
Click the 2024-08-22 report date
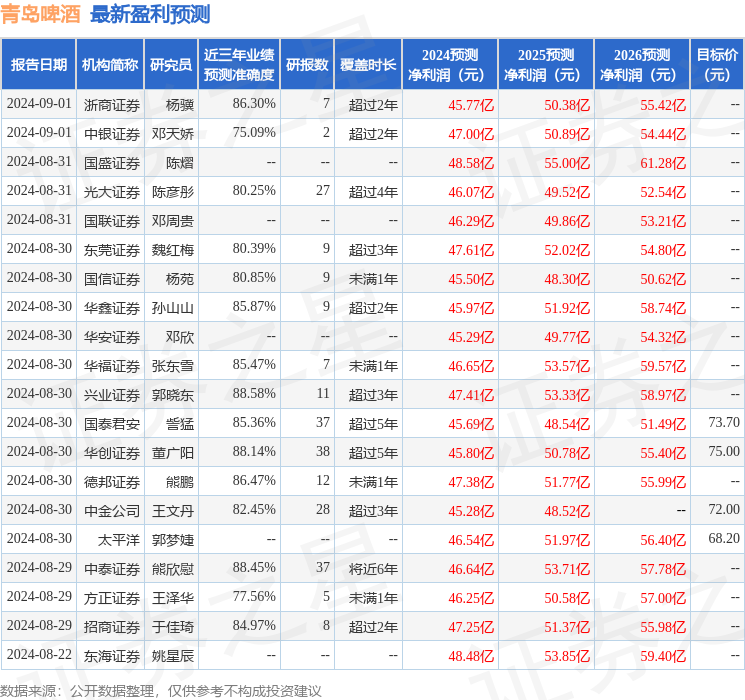pos(39,654)
